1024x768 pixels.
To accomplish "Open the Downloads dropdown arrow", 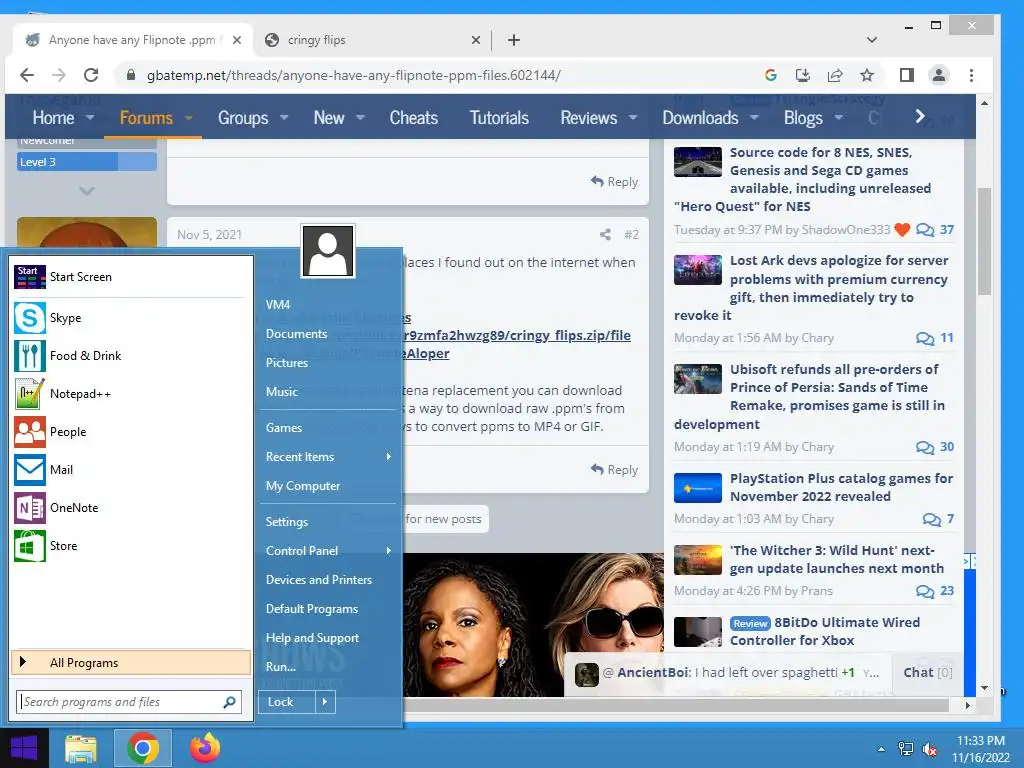I will click(754, 118).
